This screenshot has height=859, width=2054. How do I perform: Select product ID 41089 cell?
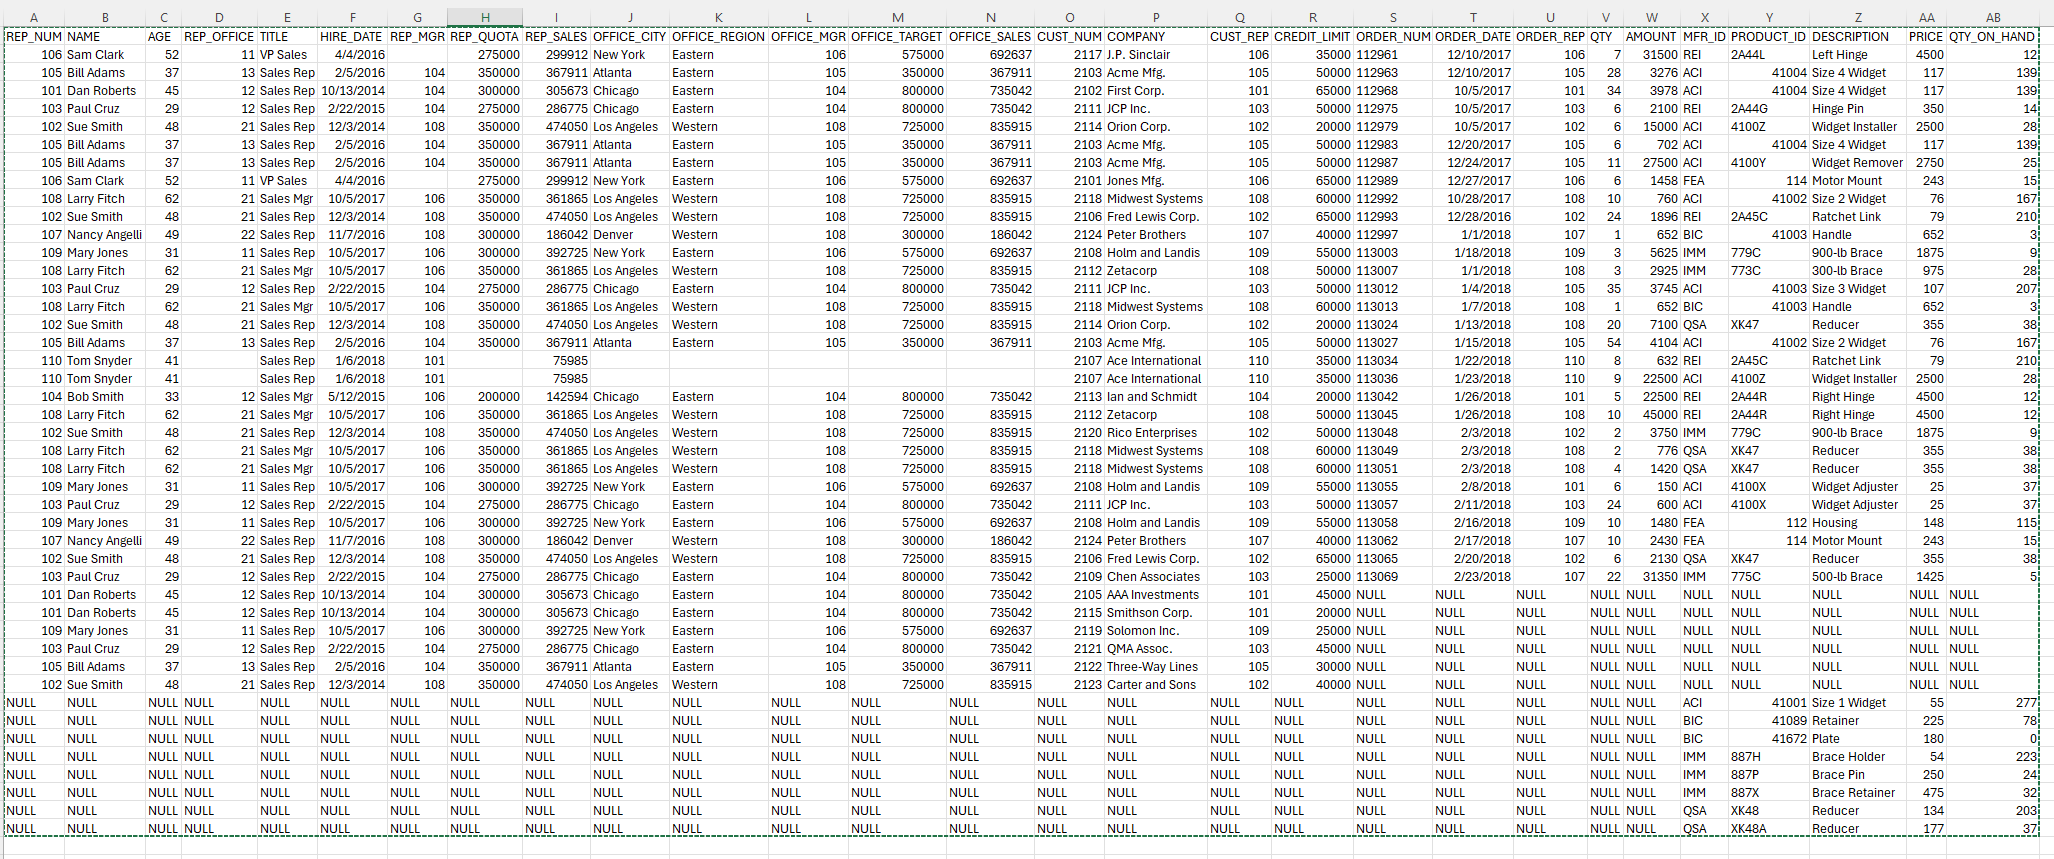[1769, 720]
